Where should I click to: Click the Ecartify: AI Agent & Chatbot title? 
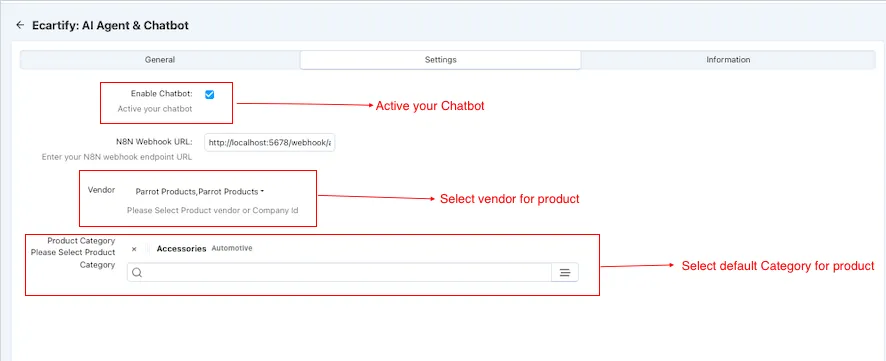pyautogui.click(x=110, y=25)
